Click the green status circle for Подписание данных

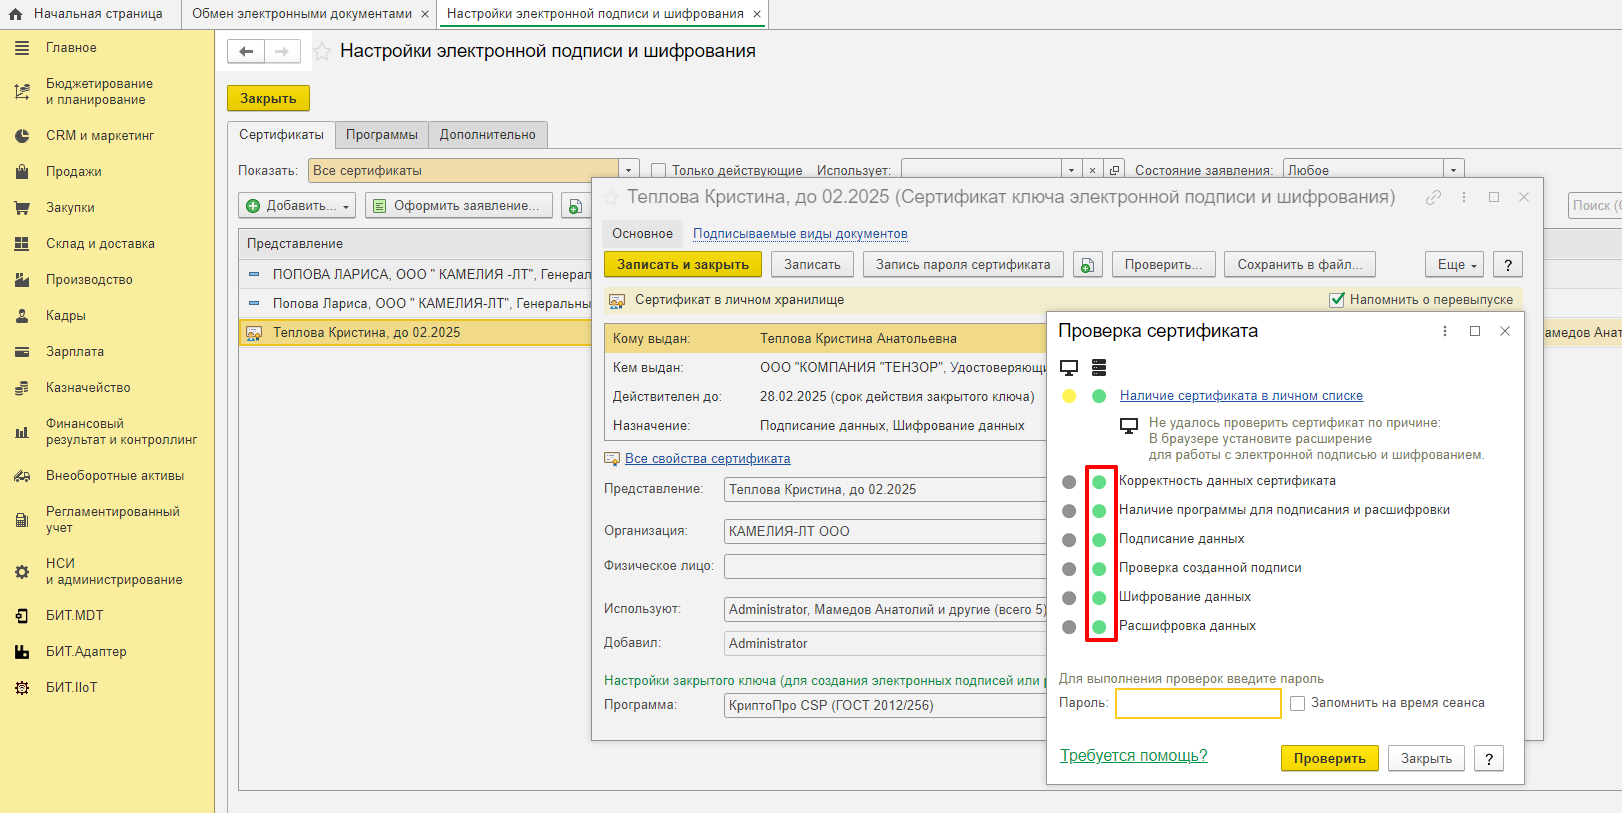pyautogui.click(x=1099, y=540)
